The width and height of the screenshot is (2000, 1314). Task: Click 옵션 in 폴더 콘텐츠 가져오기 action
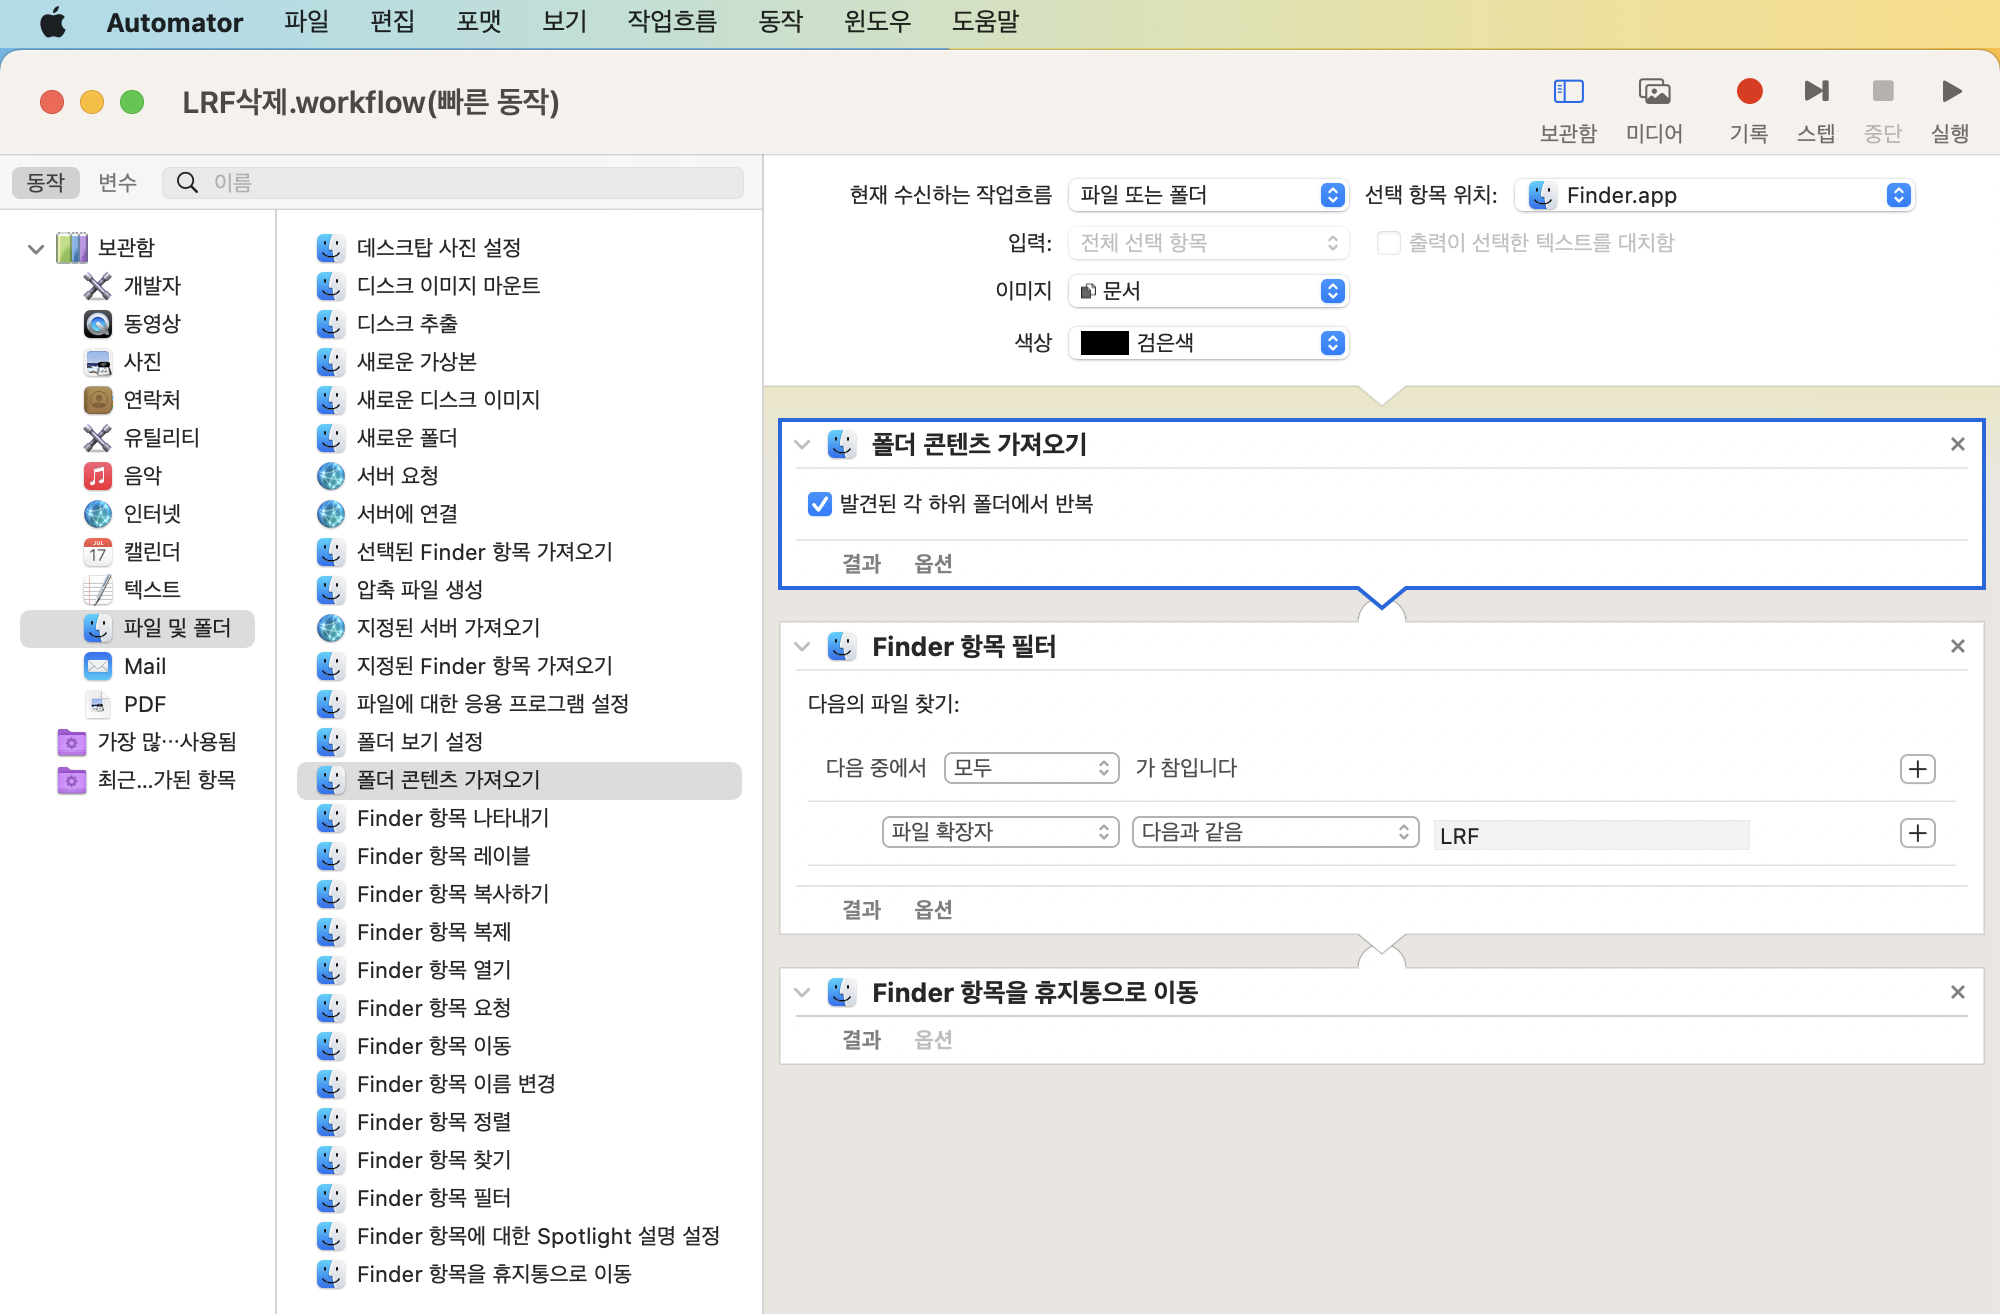[933, 563]
